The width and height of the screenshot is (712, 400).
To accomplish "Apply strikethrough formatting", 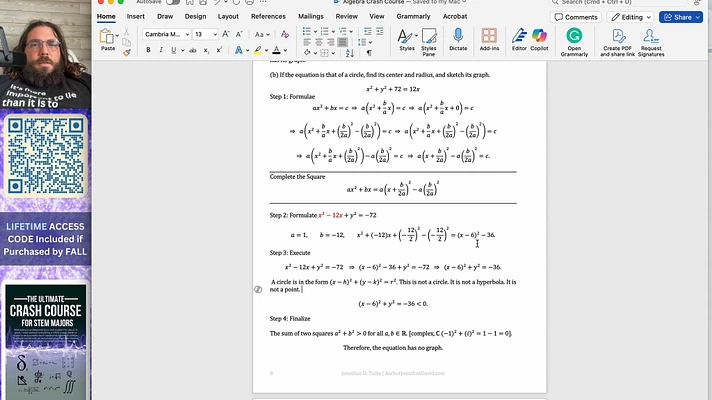I will 193,50.
